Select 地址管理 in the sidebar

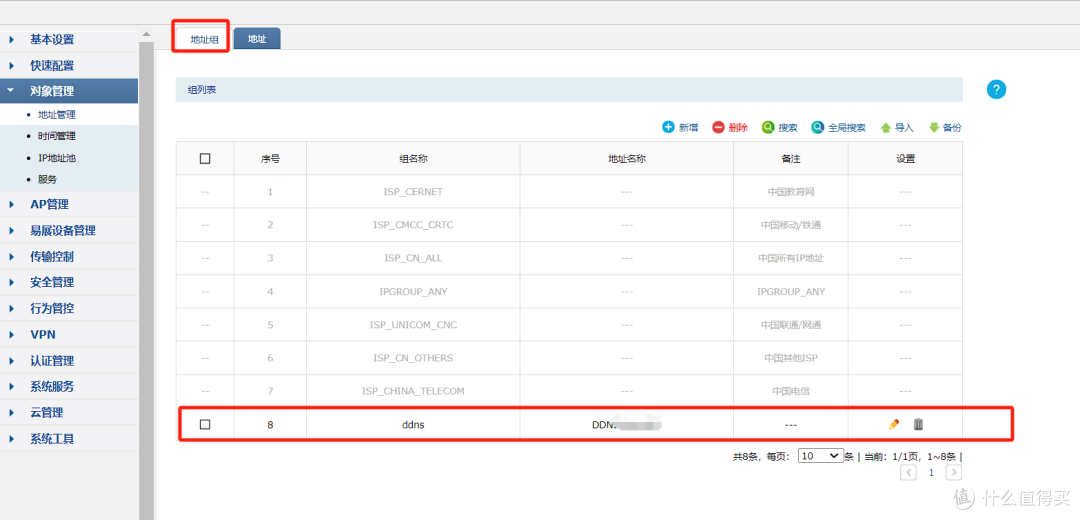click(x=56, y=115)
